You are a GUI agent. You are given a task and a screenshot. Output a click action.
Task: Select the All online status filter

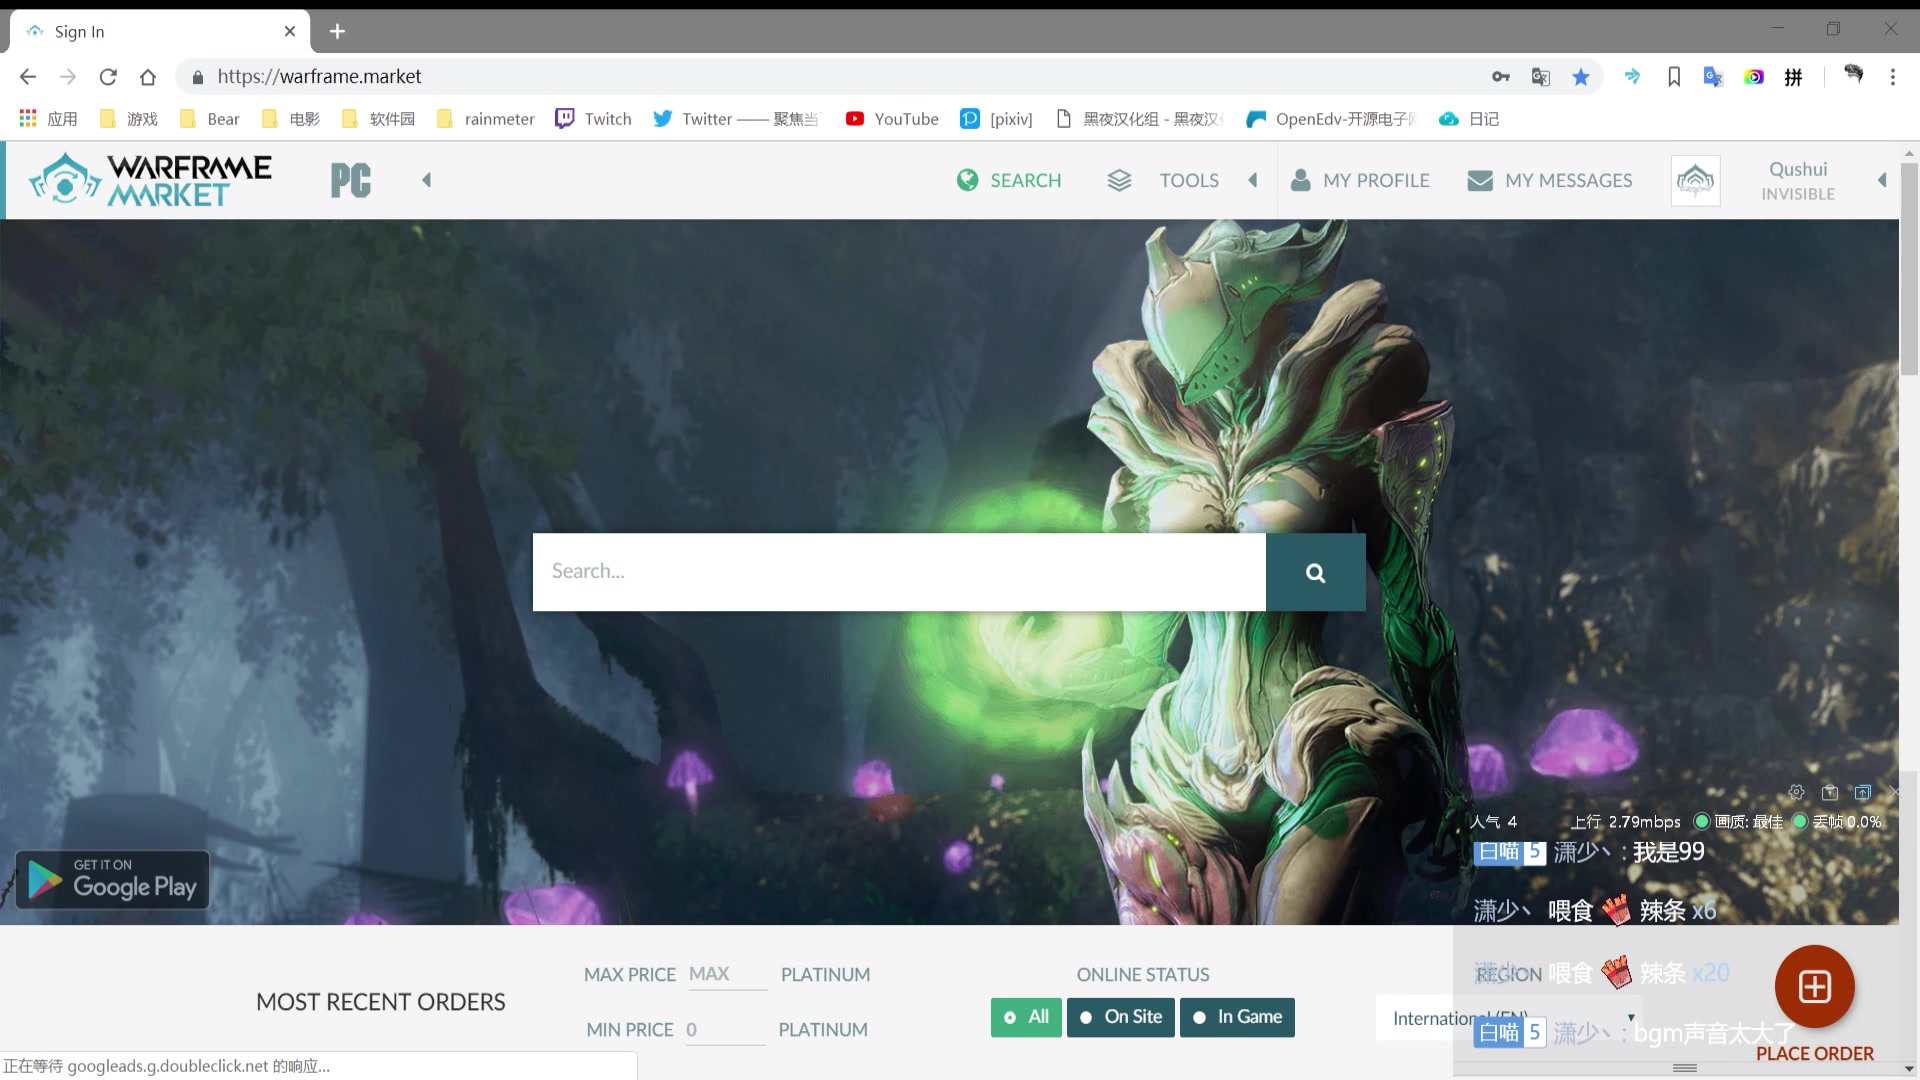point(1026,1017)
